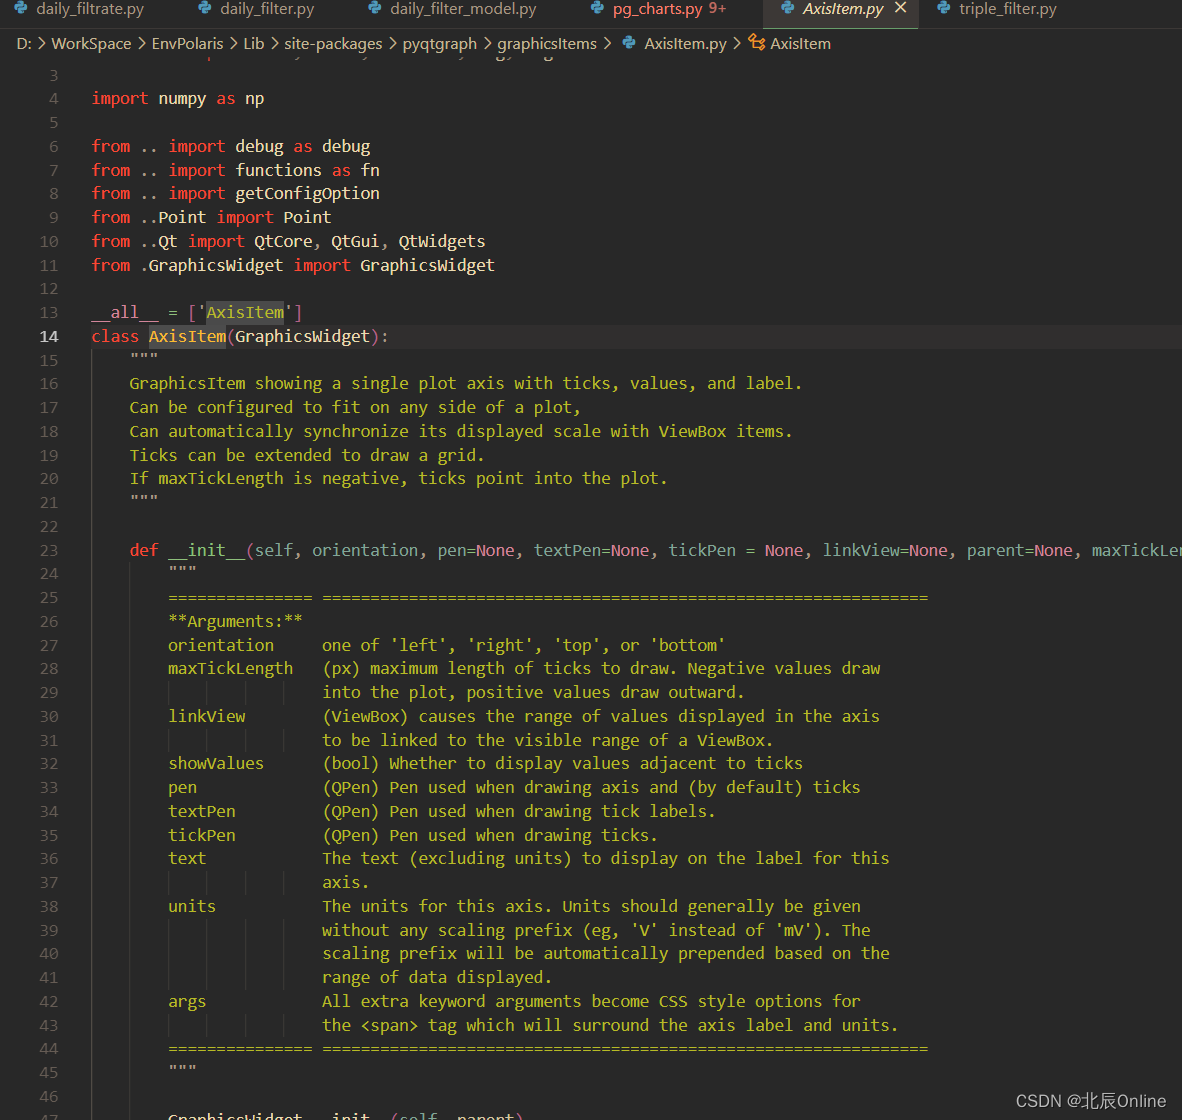
Task: Switch to the daily_filter.py tab
Action: (267, 9)
